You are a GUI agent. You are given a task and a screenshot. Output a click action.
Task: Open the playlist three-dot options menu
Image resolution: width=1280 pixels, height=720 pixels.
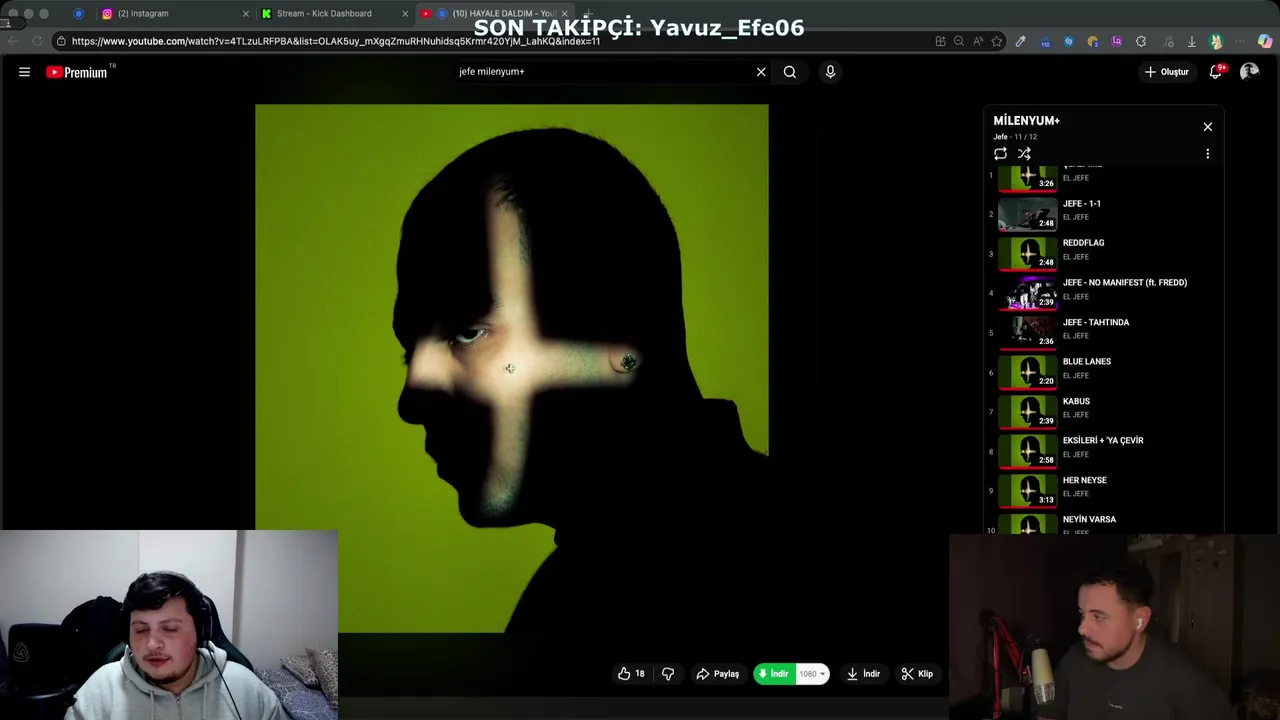[x=1207, y=154]
